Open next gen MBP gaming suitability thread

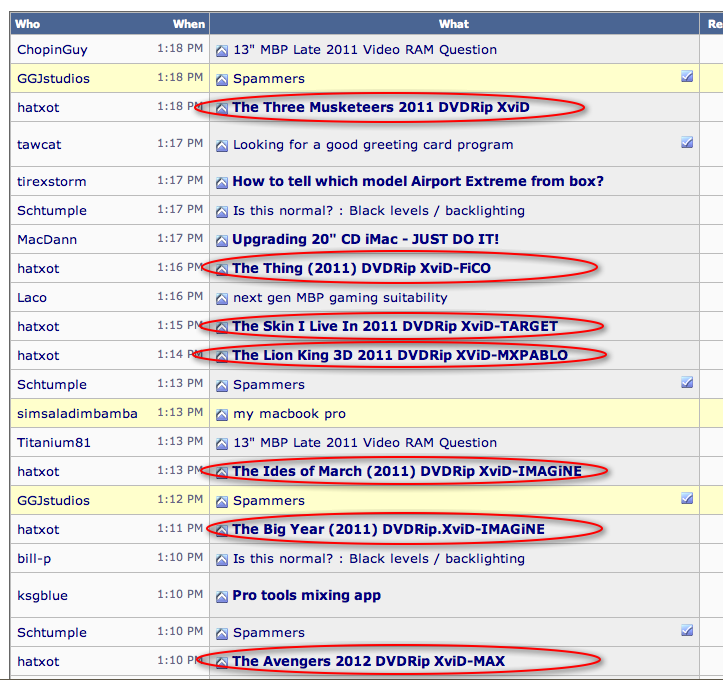tap(340, 298)
